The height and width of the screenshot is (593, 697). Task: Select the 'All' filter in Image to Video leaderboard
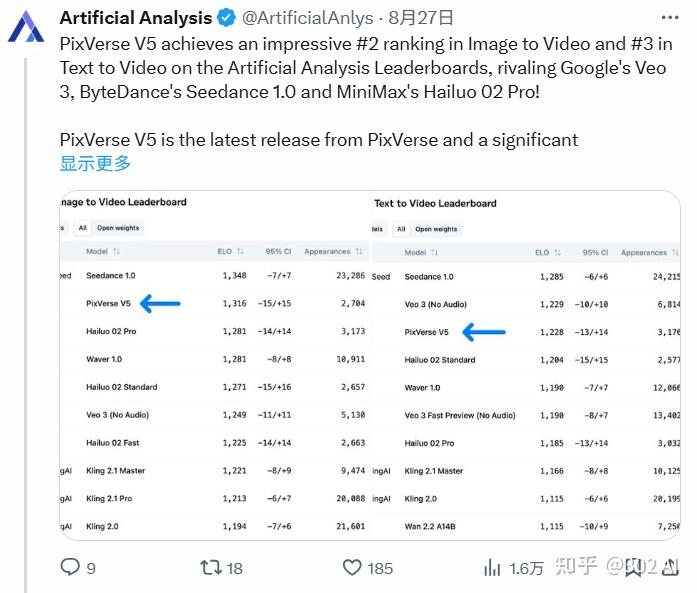(83, 228)
